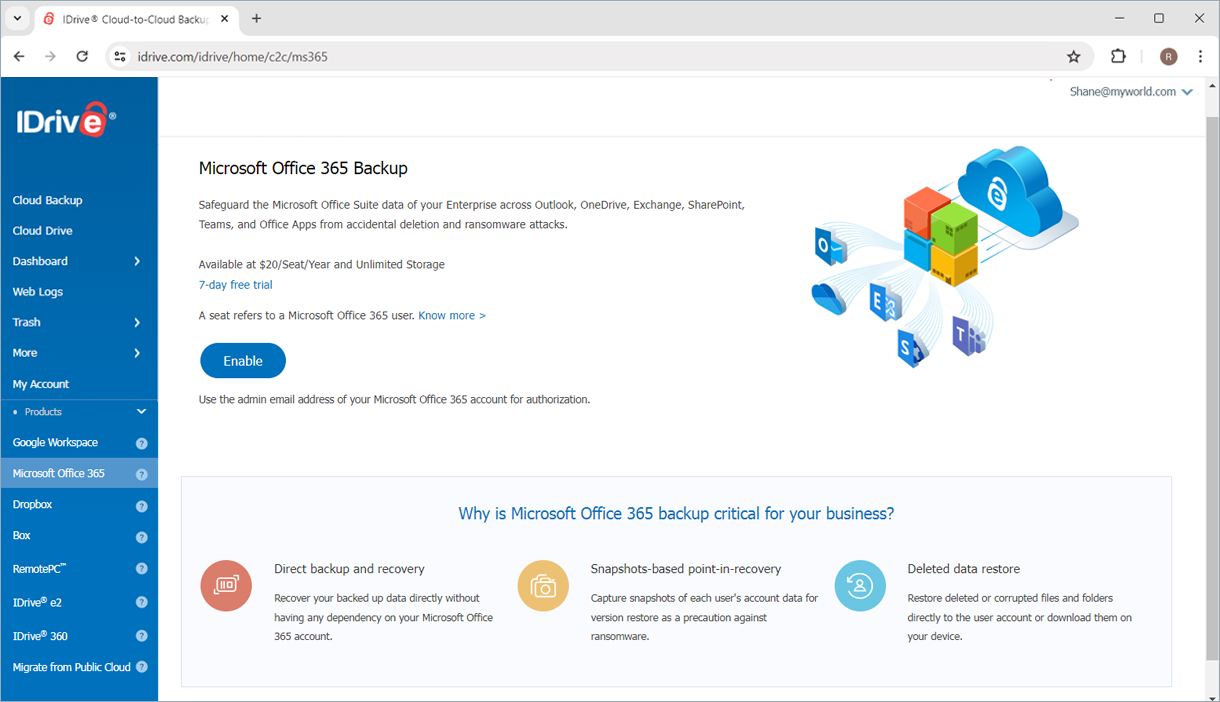Viewport: 1220px width, 702px height.
Task: Open the Know more link
Action: (x=451, y=316)
